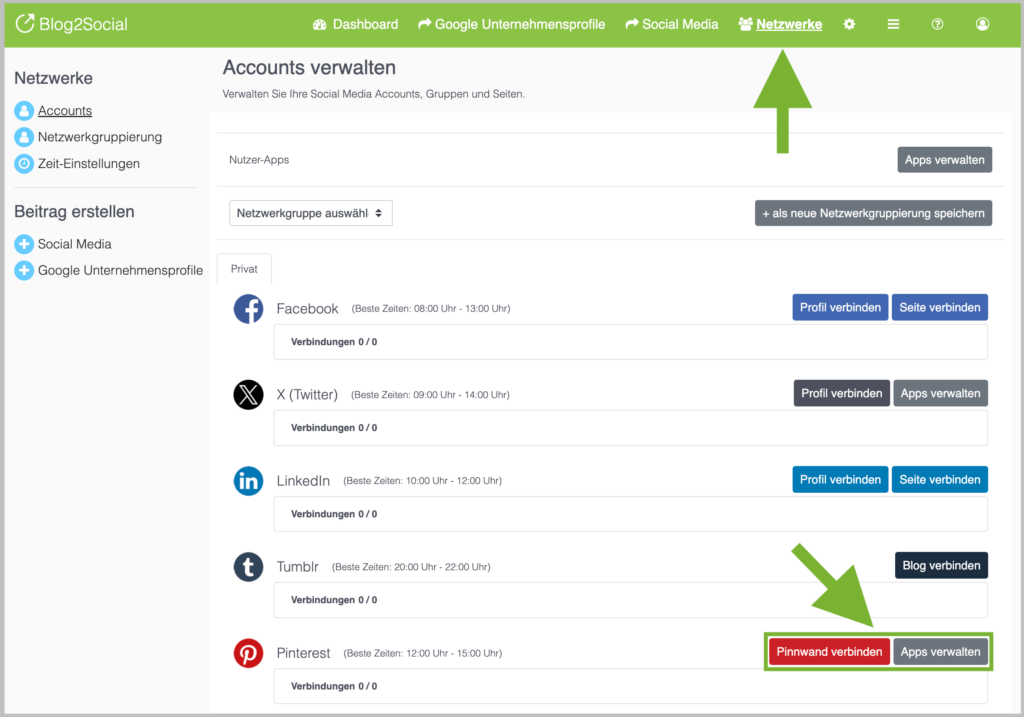Open the Dashboard menu item
Viewport: 1024px width, 717px height.
coord(355,24)
